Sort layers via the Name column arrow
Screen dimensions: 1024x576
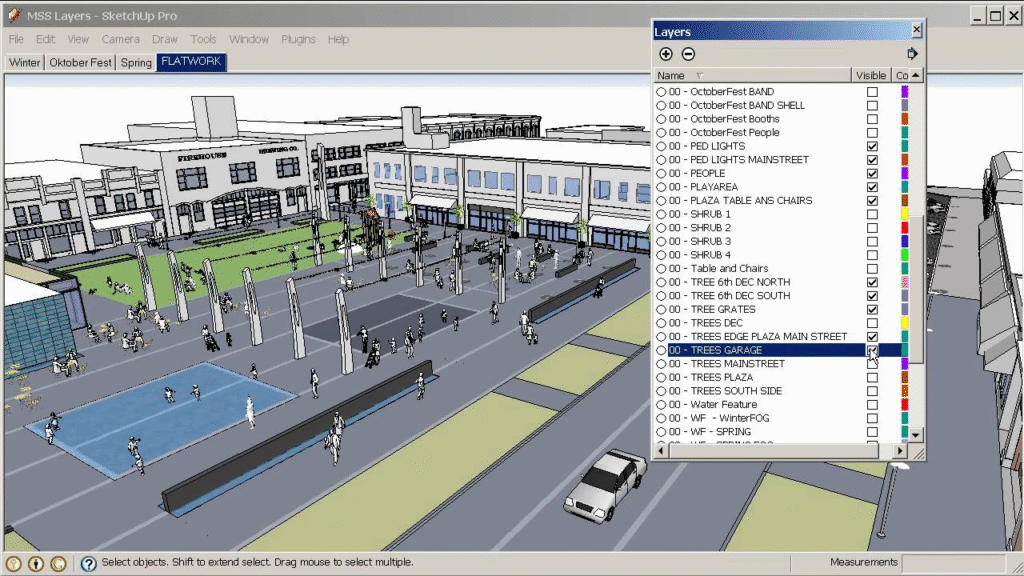coord(699,76)
